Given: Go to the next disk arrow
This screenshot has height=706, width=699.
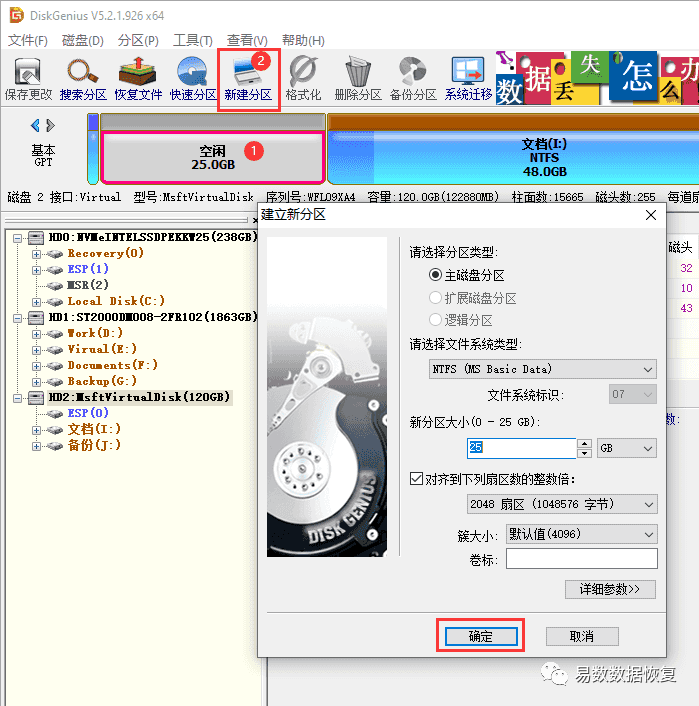Looking at the screenshot, I should click(x=50, y=125).
